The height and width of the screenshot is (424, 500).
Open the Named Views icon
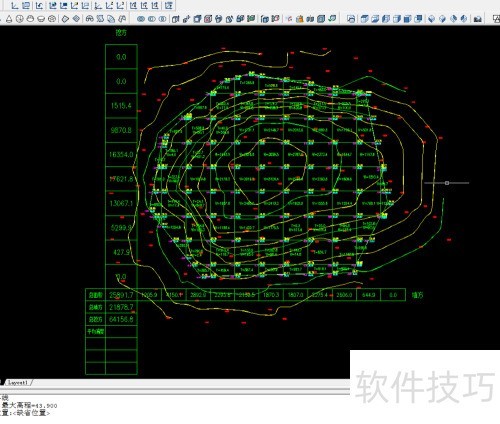coord(351,19)
